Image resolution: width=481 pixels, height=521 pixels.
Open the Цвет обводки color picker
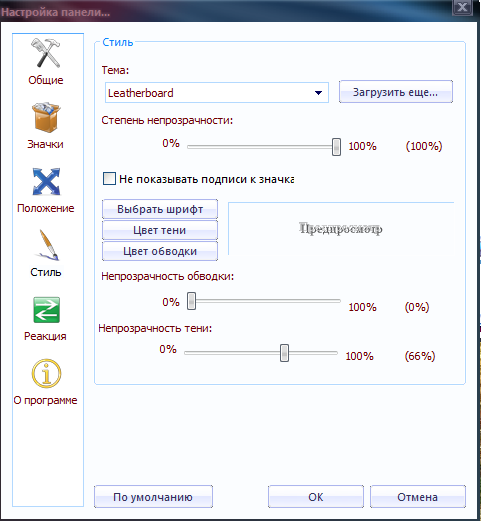pos(160,251)
